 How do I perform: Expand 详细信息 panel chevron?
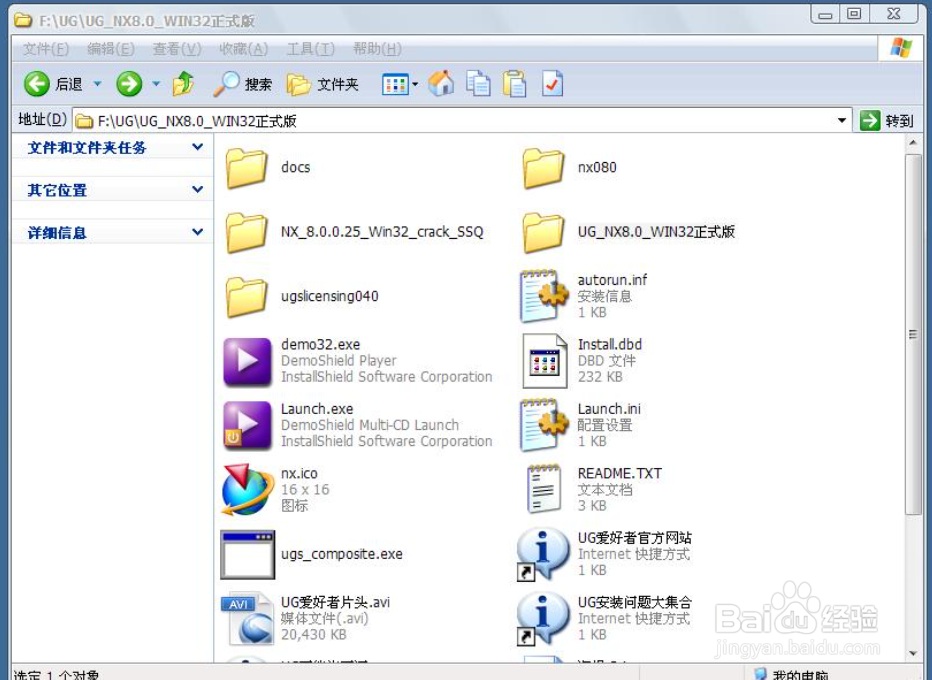pyautogui.click(x=198, y=232)
